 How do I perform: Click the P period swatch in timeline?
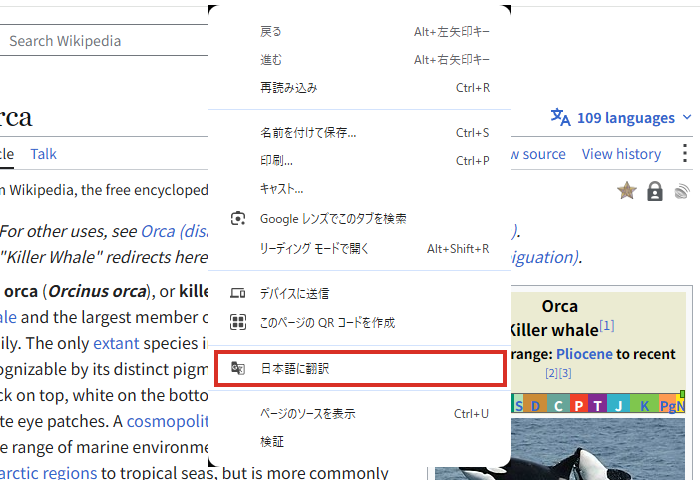pyautogui.click(x=579, y=404)
